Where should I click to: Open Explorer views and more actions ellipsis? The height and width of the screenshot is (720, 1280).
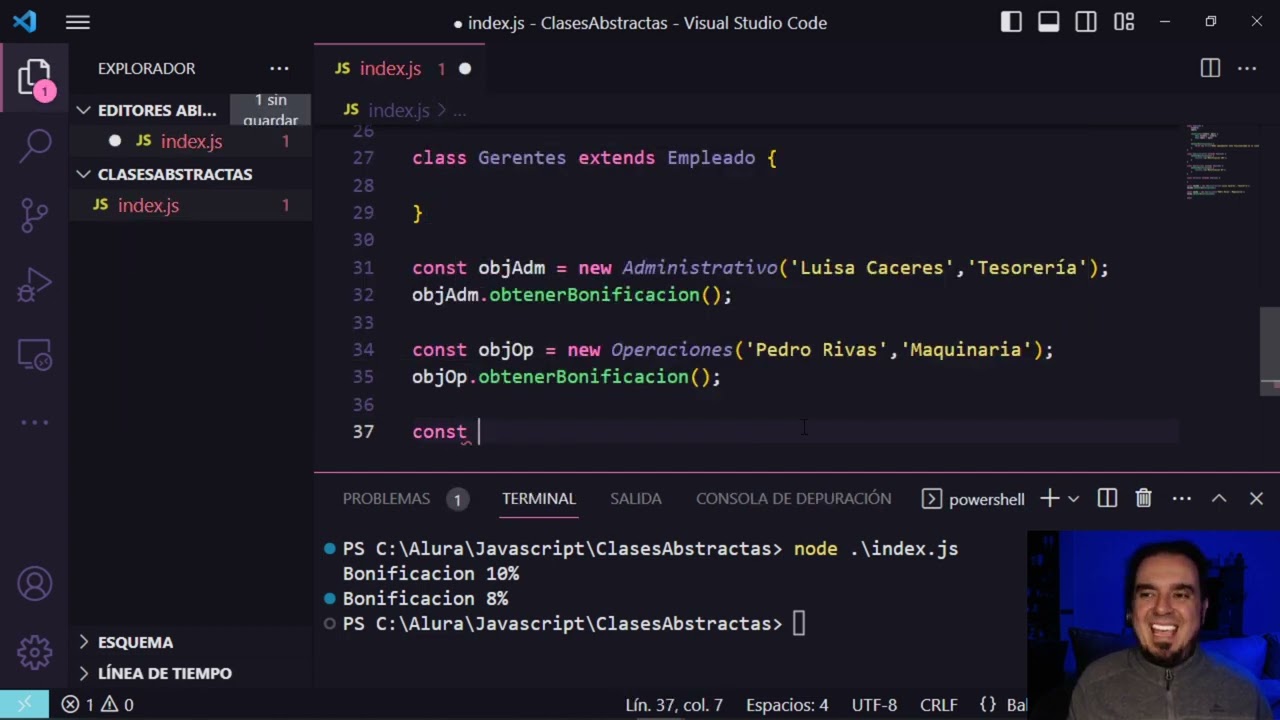pos(279,68)
